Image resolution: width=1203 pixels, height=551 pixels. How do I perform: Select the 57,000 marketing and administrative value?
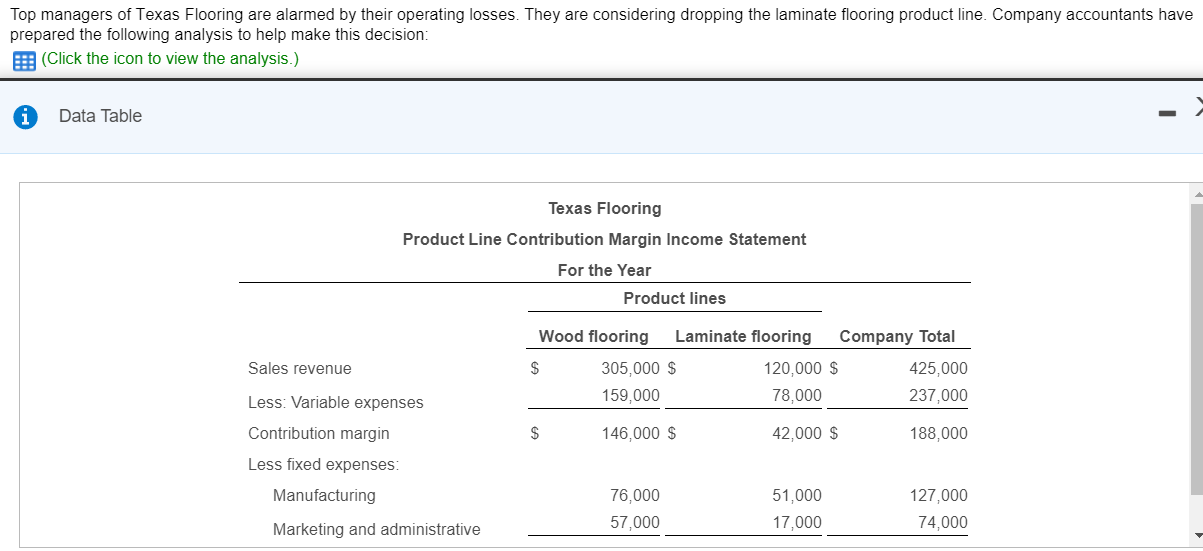(635, 522)
